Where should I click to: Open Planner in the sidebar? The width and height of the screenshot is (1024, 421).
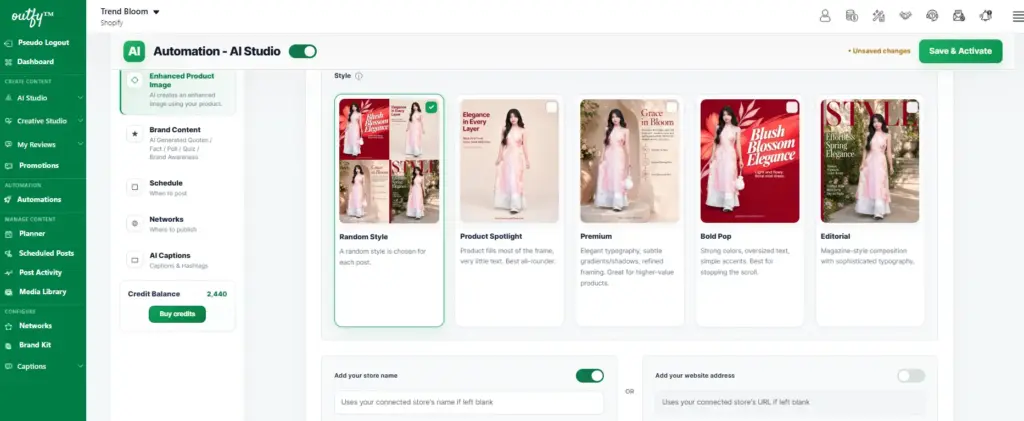(32, 234)
